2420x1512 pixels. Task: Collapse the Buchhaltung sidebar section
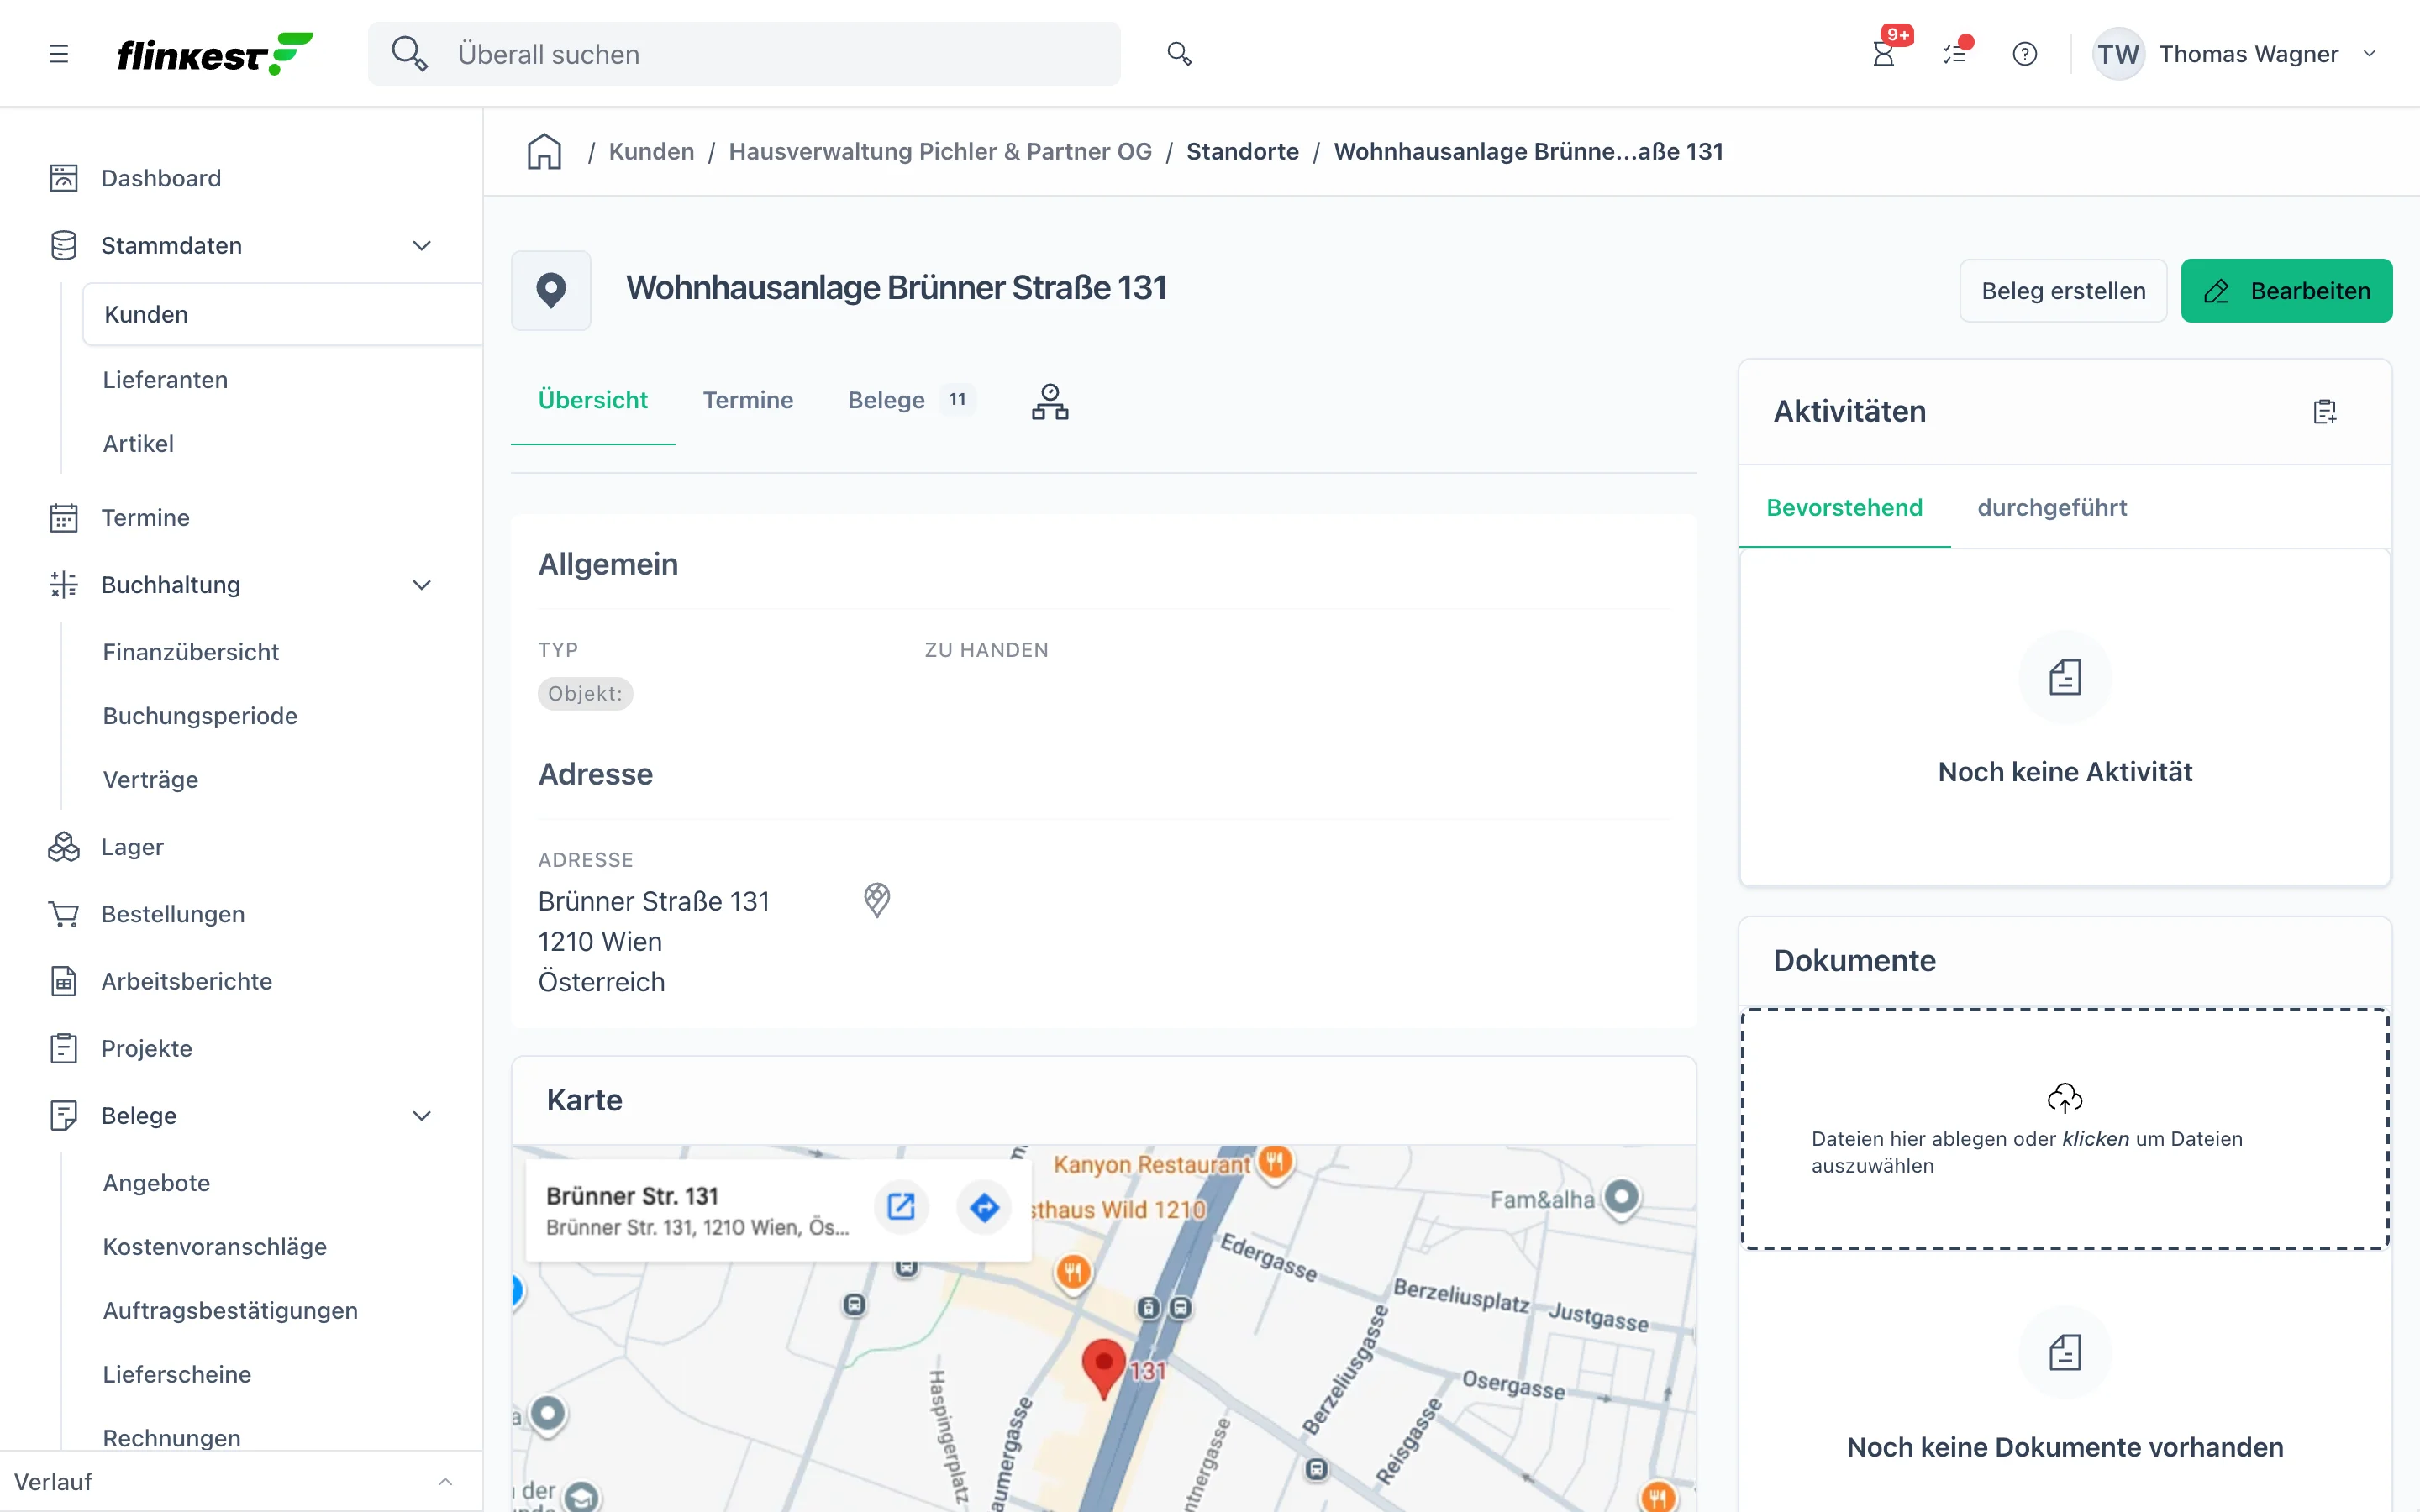422,585
